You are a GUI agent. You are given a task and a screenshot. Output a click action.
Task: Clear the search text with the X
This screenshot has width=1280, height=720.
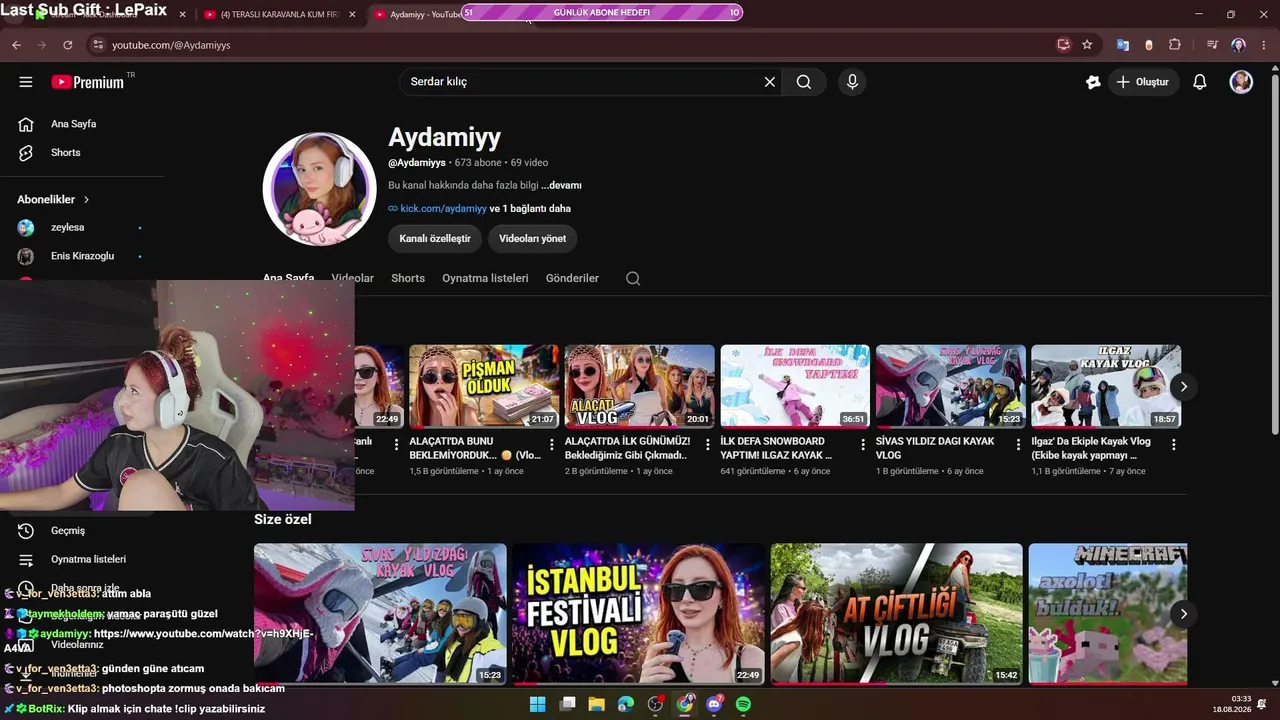pyautogui.click(x=770, y=82)
